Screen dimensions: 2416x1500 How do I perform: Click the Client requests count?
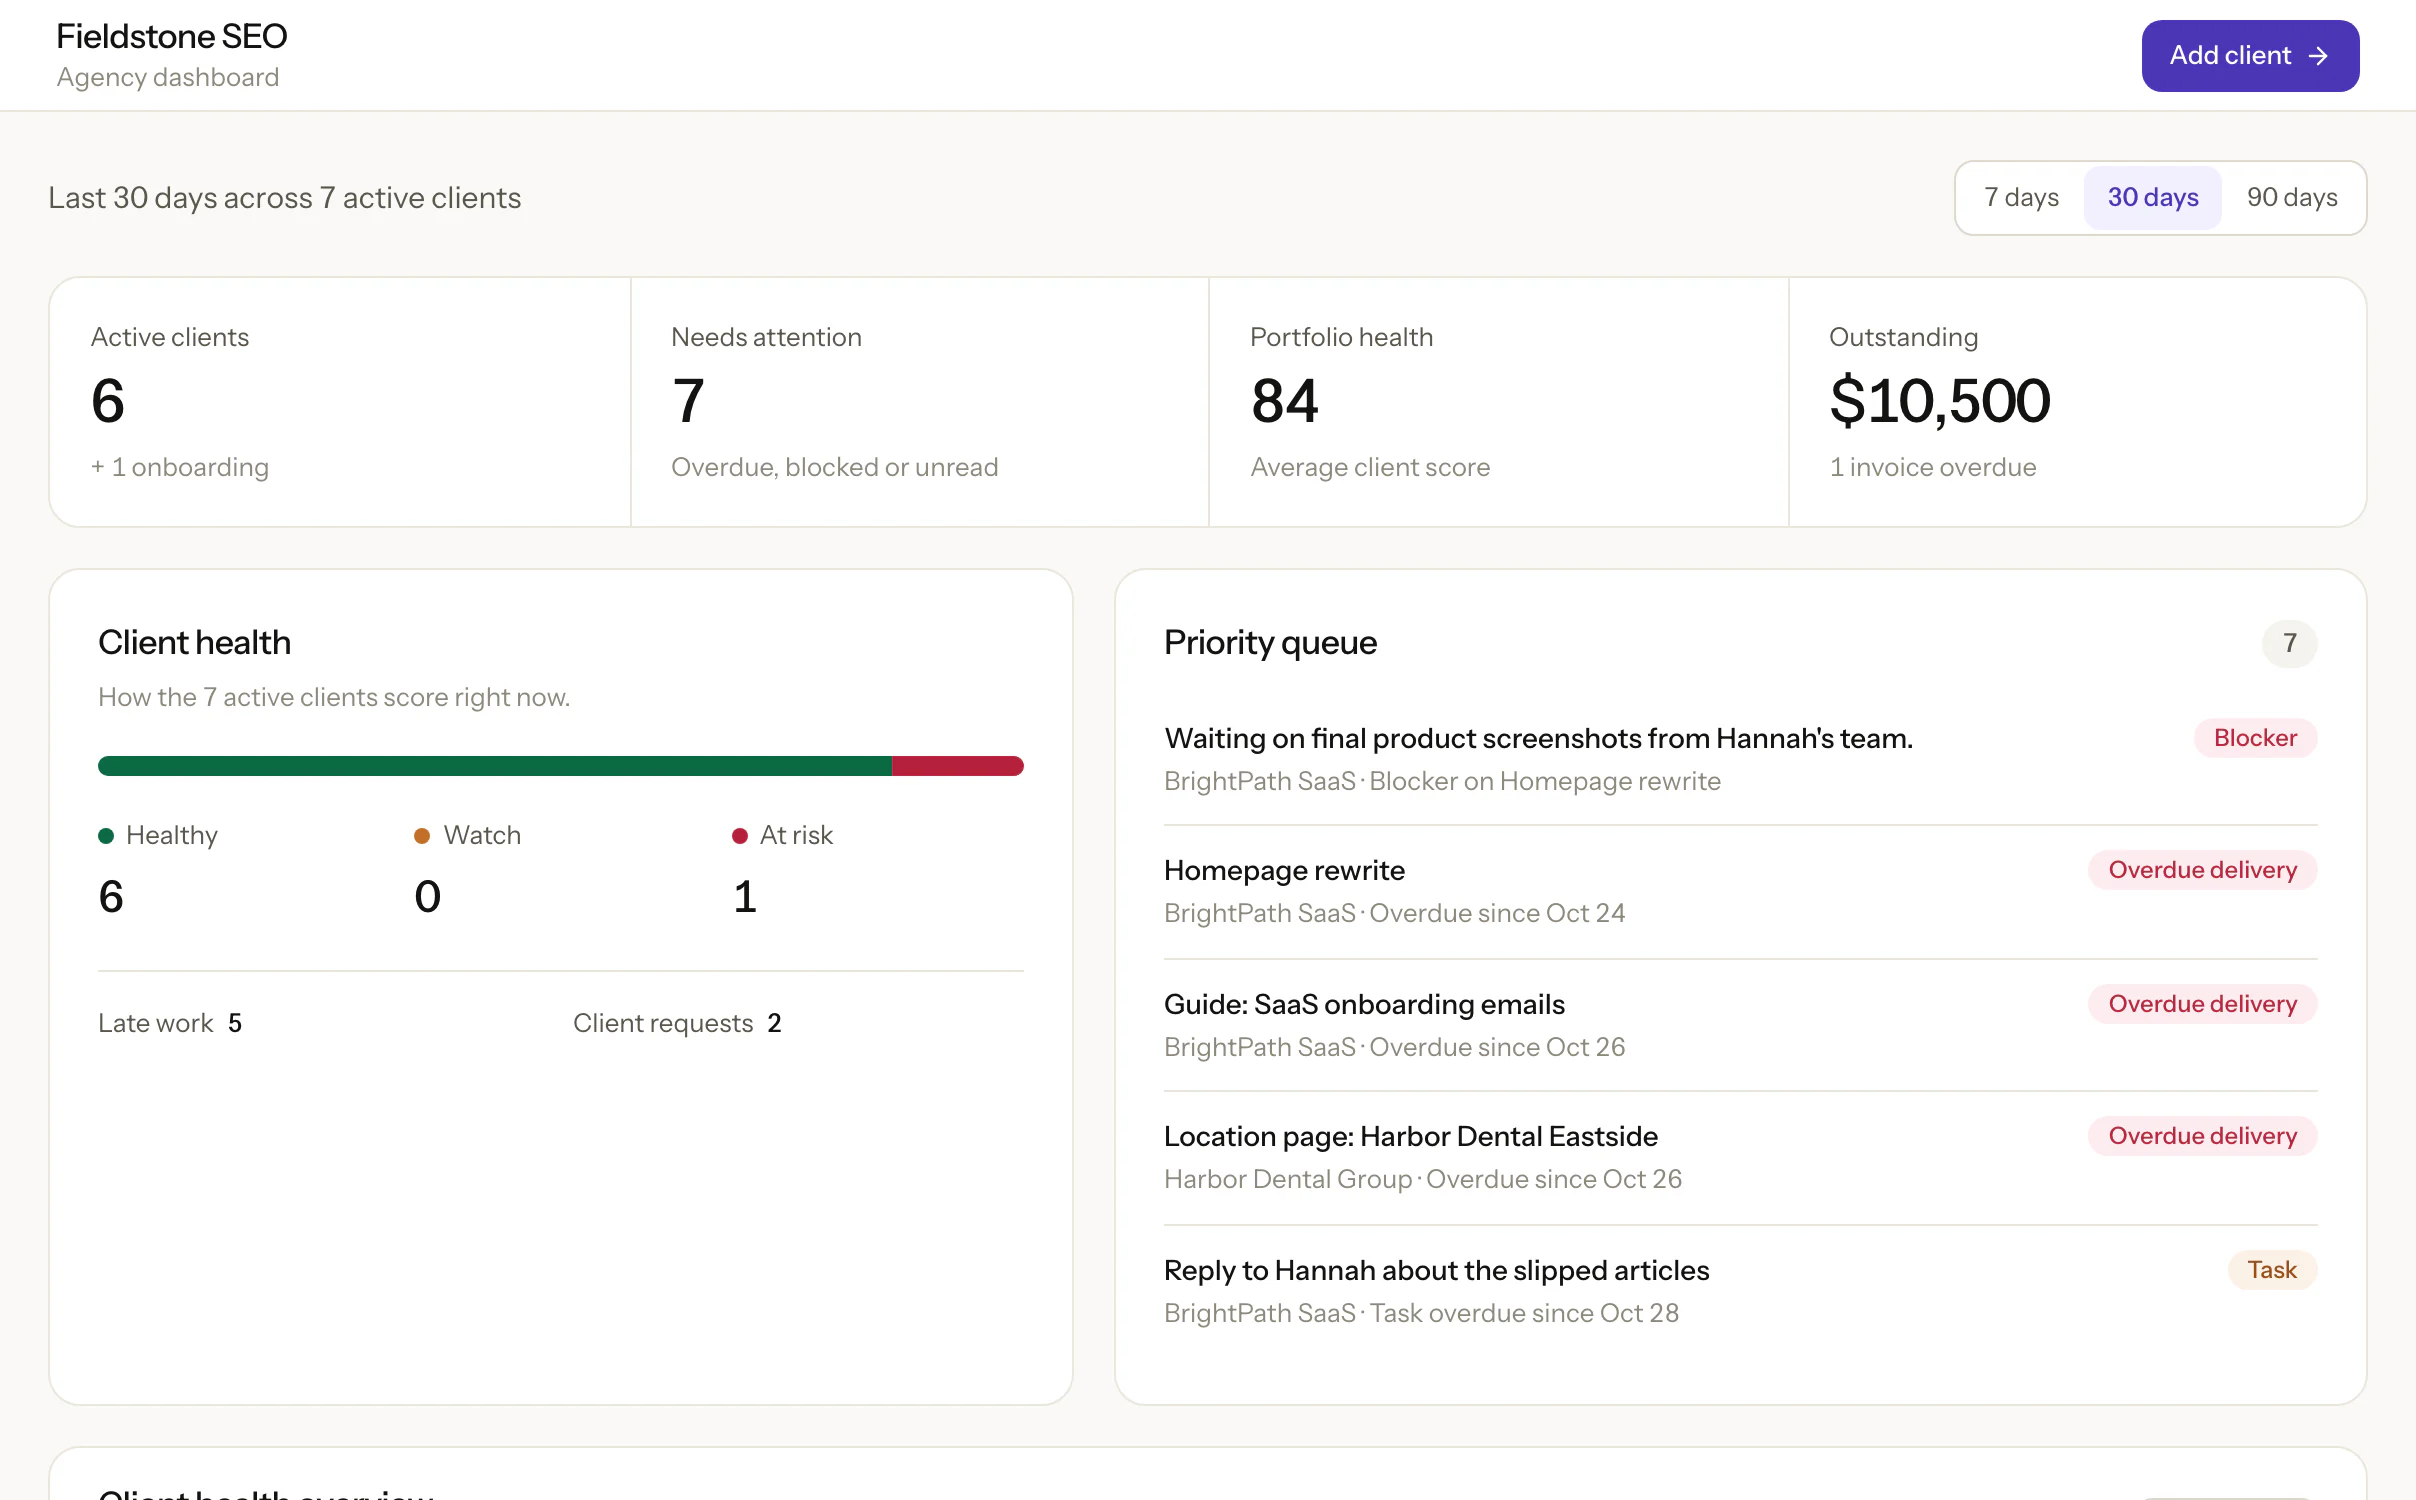click(x=775, y=1023)
